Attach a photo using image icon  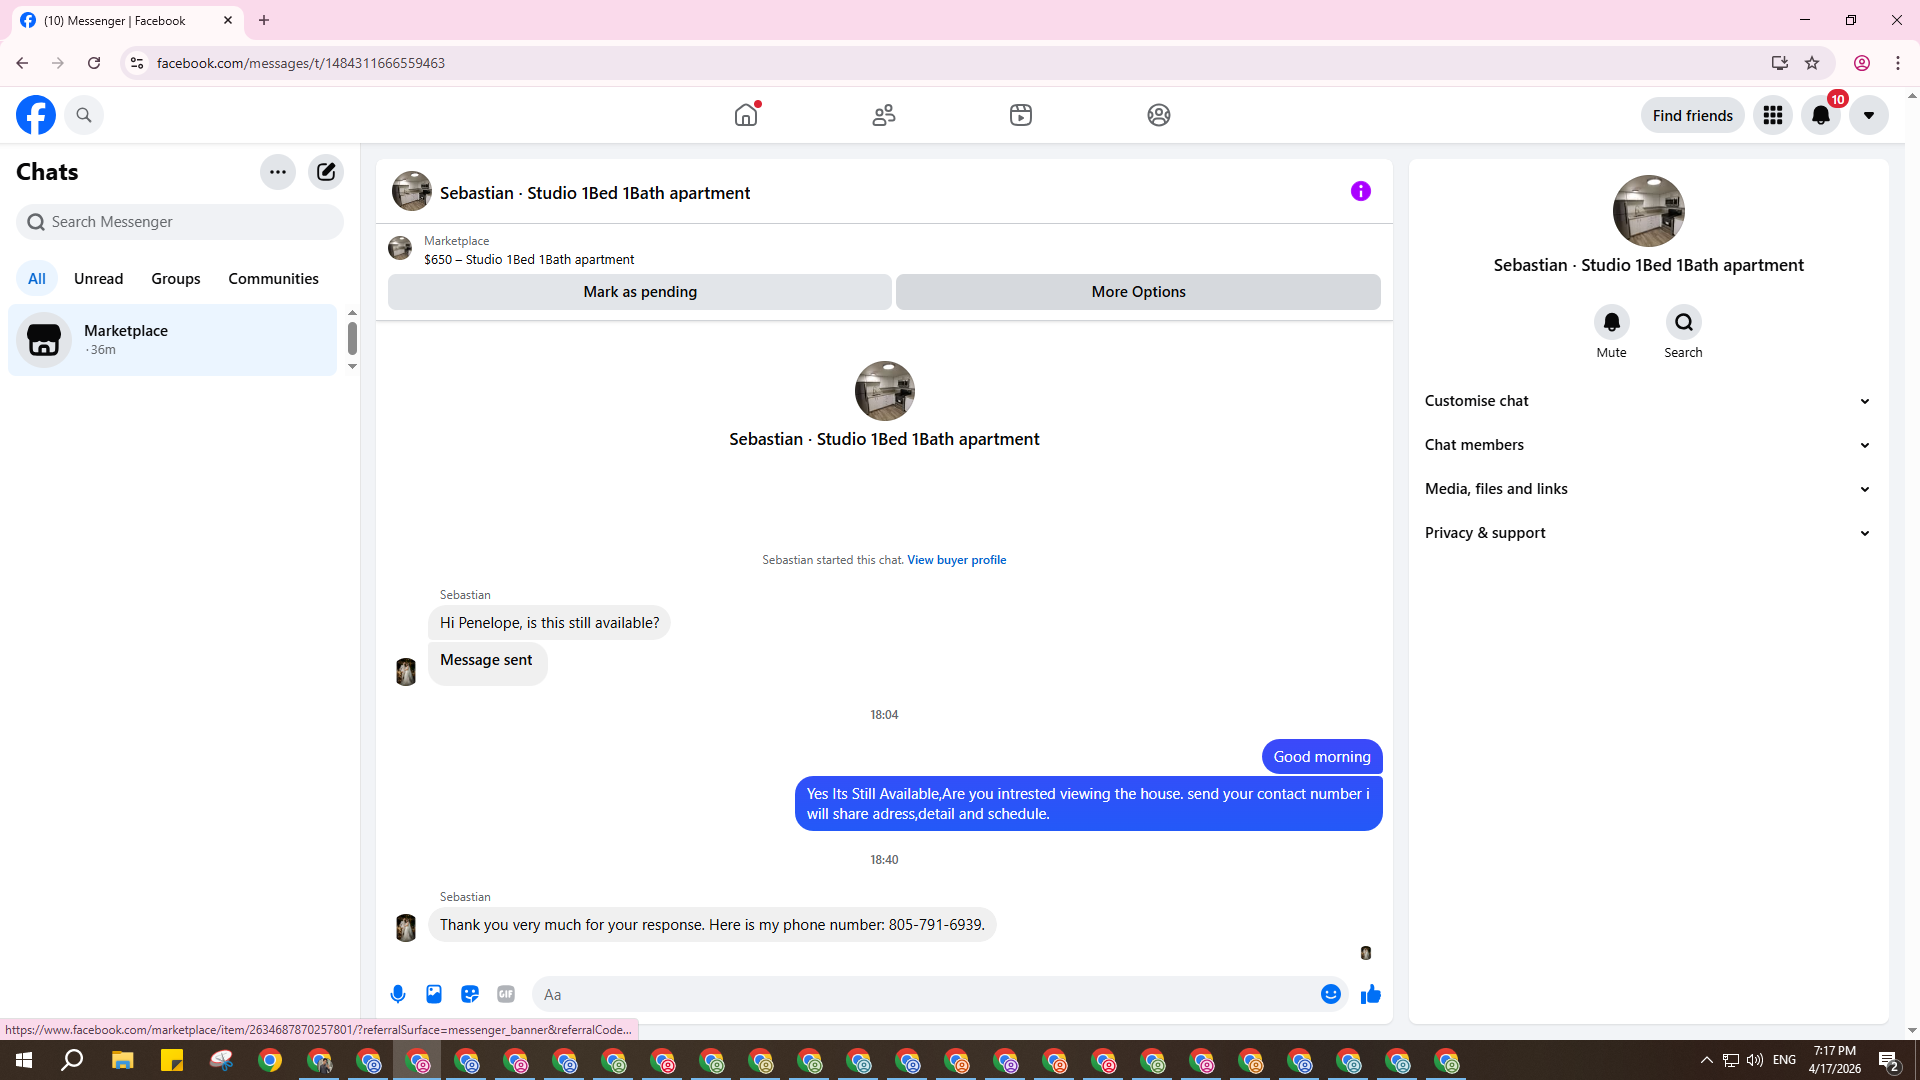click(434, 994)
